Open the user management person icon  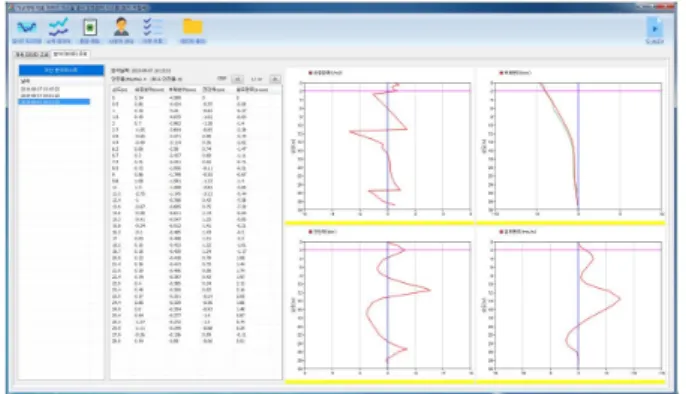pyautogui.click(x=121, y=27)
